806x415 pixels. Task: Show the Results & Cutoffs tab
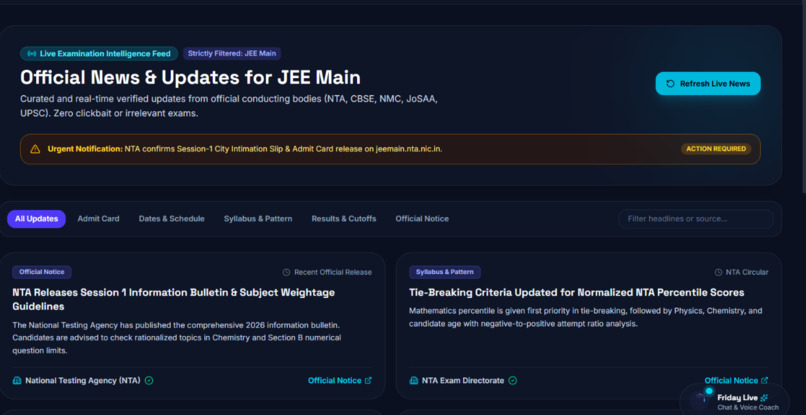(343, 219)
